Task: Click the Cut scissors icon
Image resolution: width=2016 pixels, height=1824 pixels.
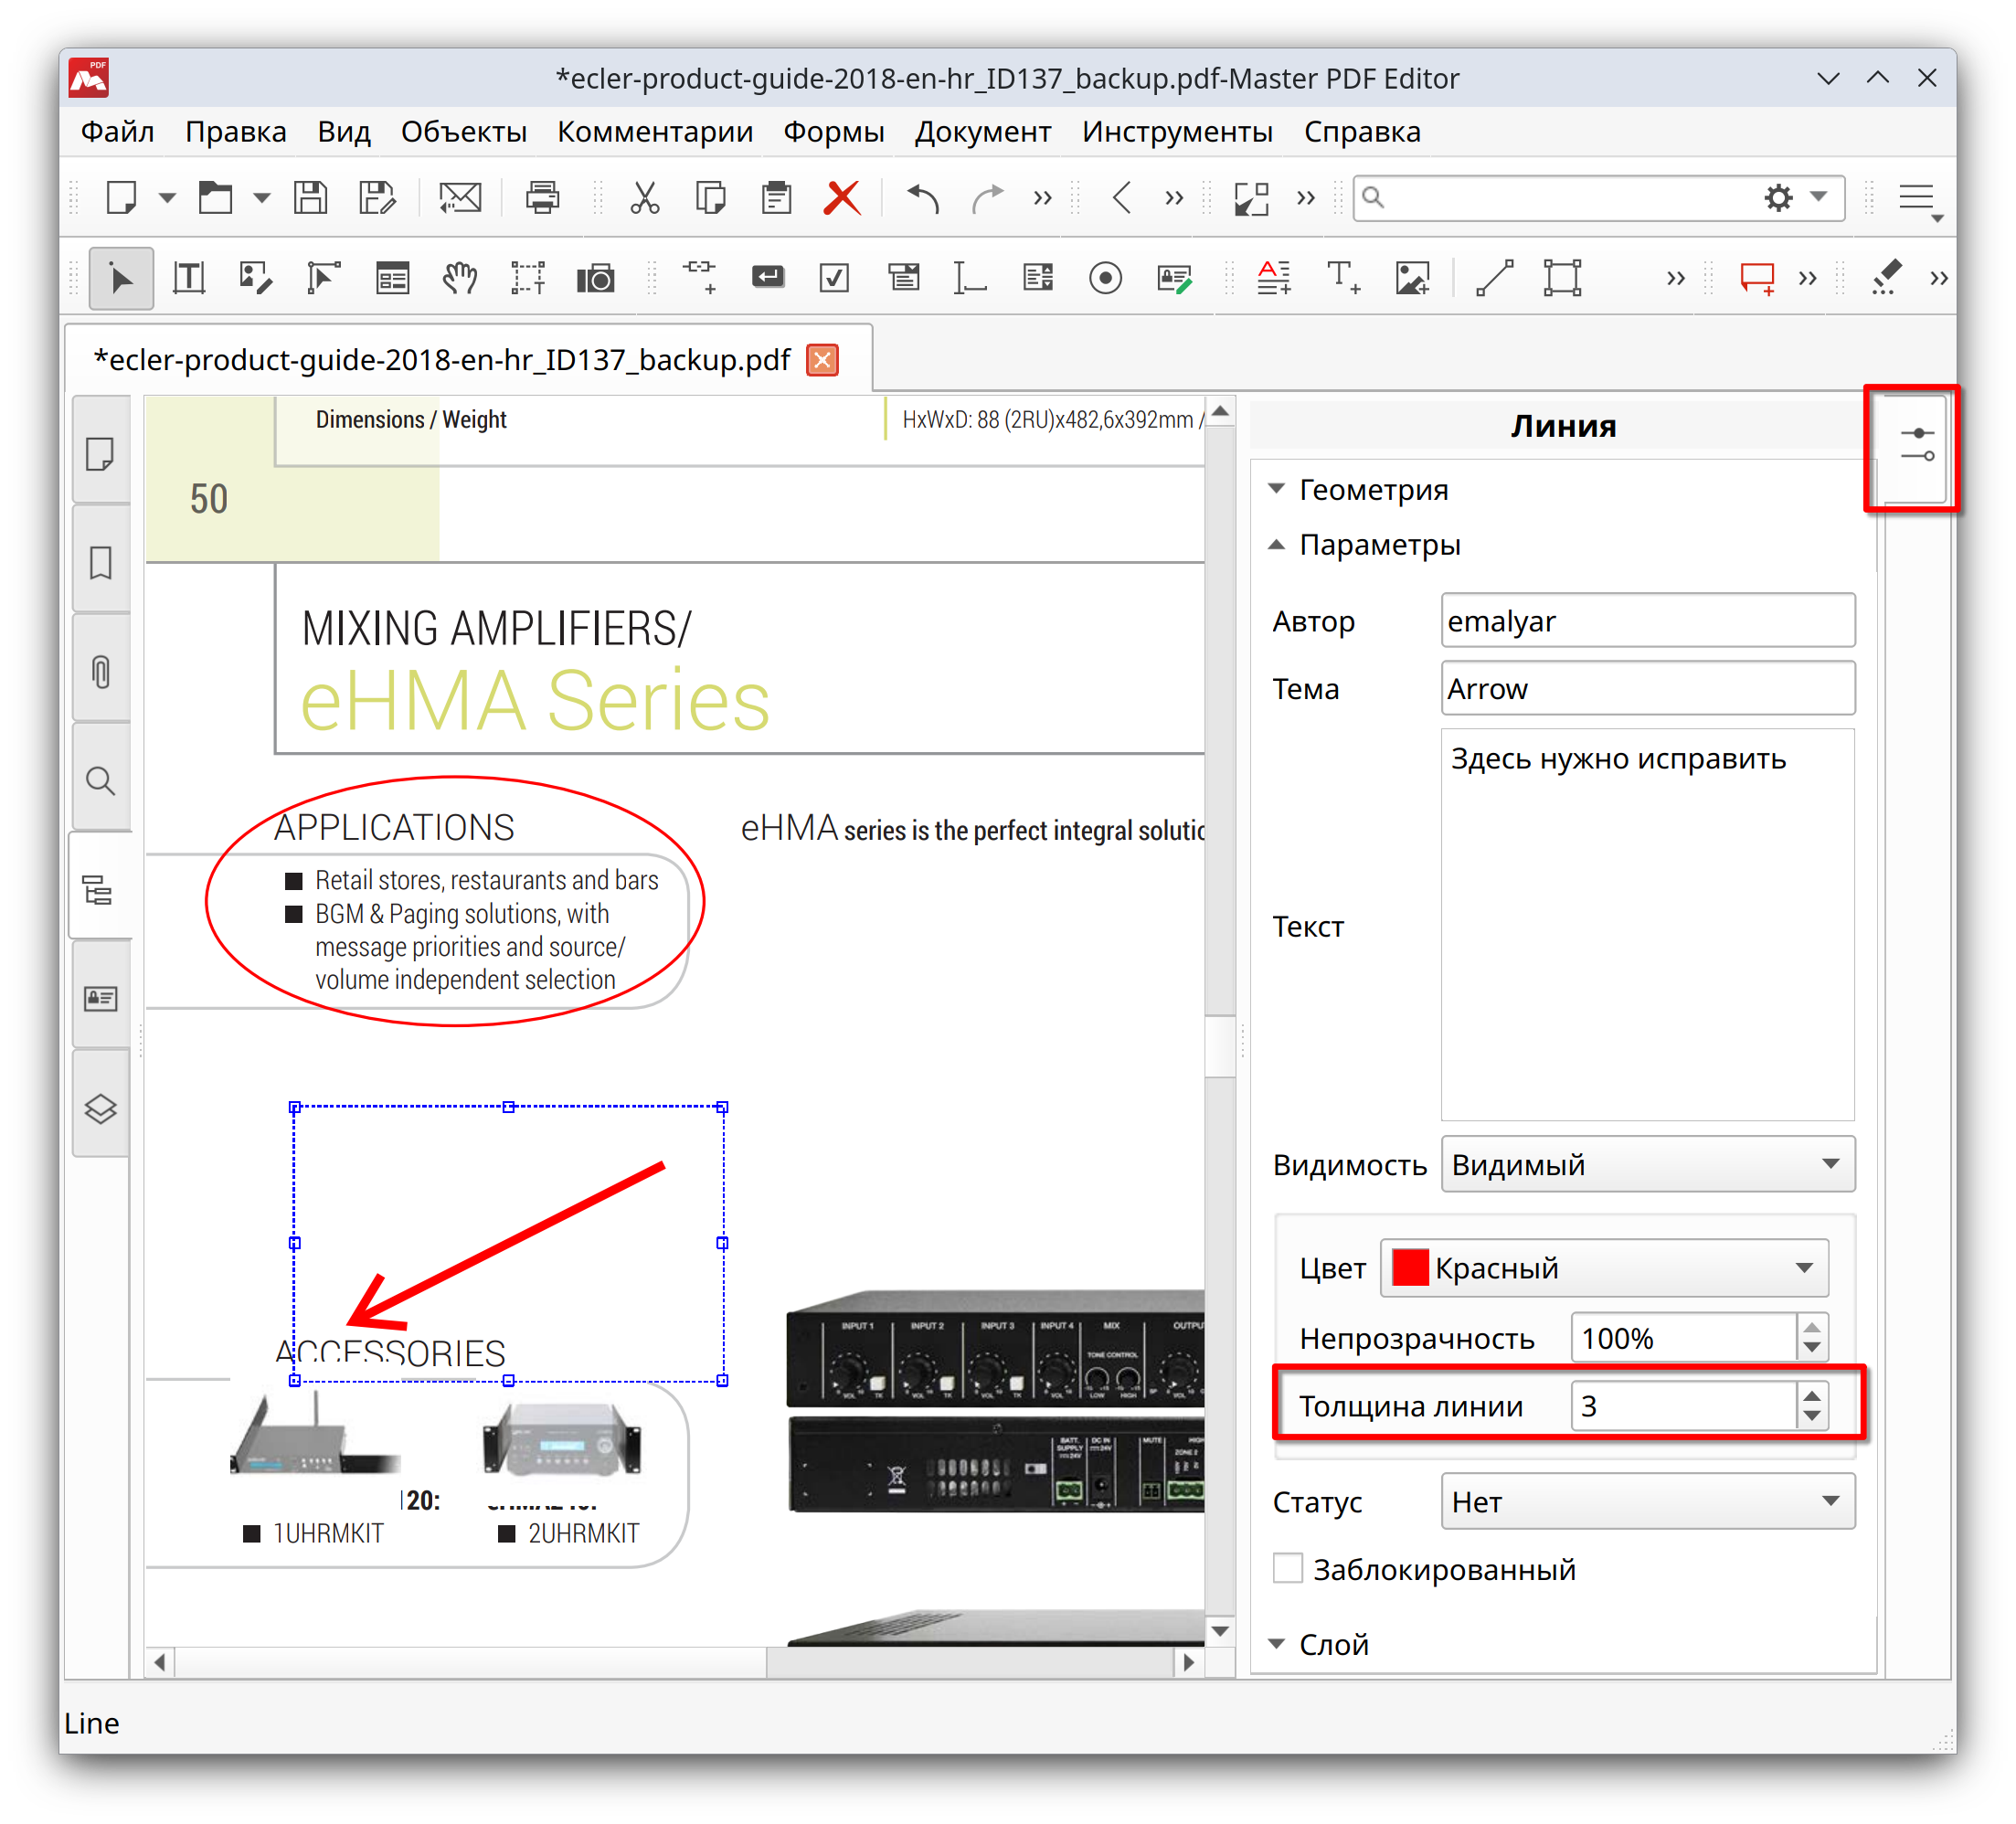Action: [x=645, y=197]
